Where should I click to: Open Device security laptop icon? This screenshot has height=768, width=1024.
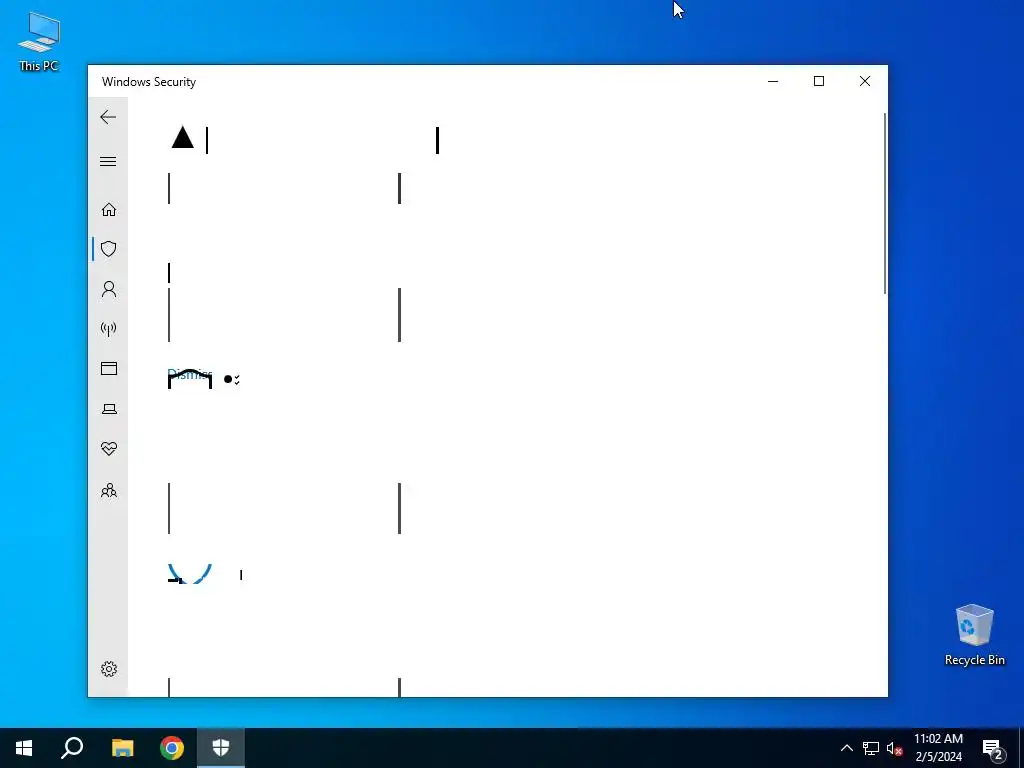click(x=109, y=409)
